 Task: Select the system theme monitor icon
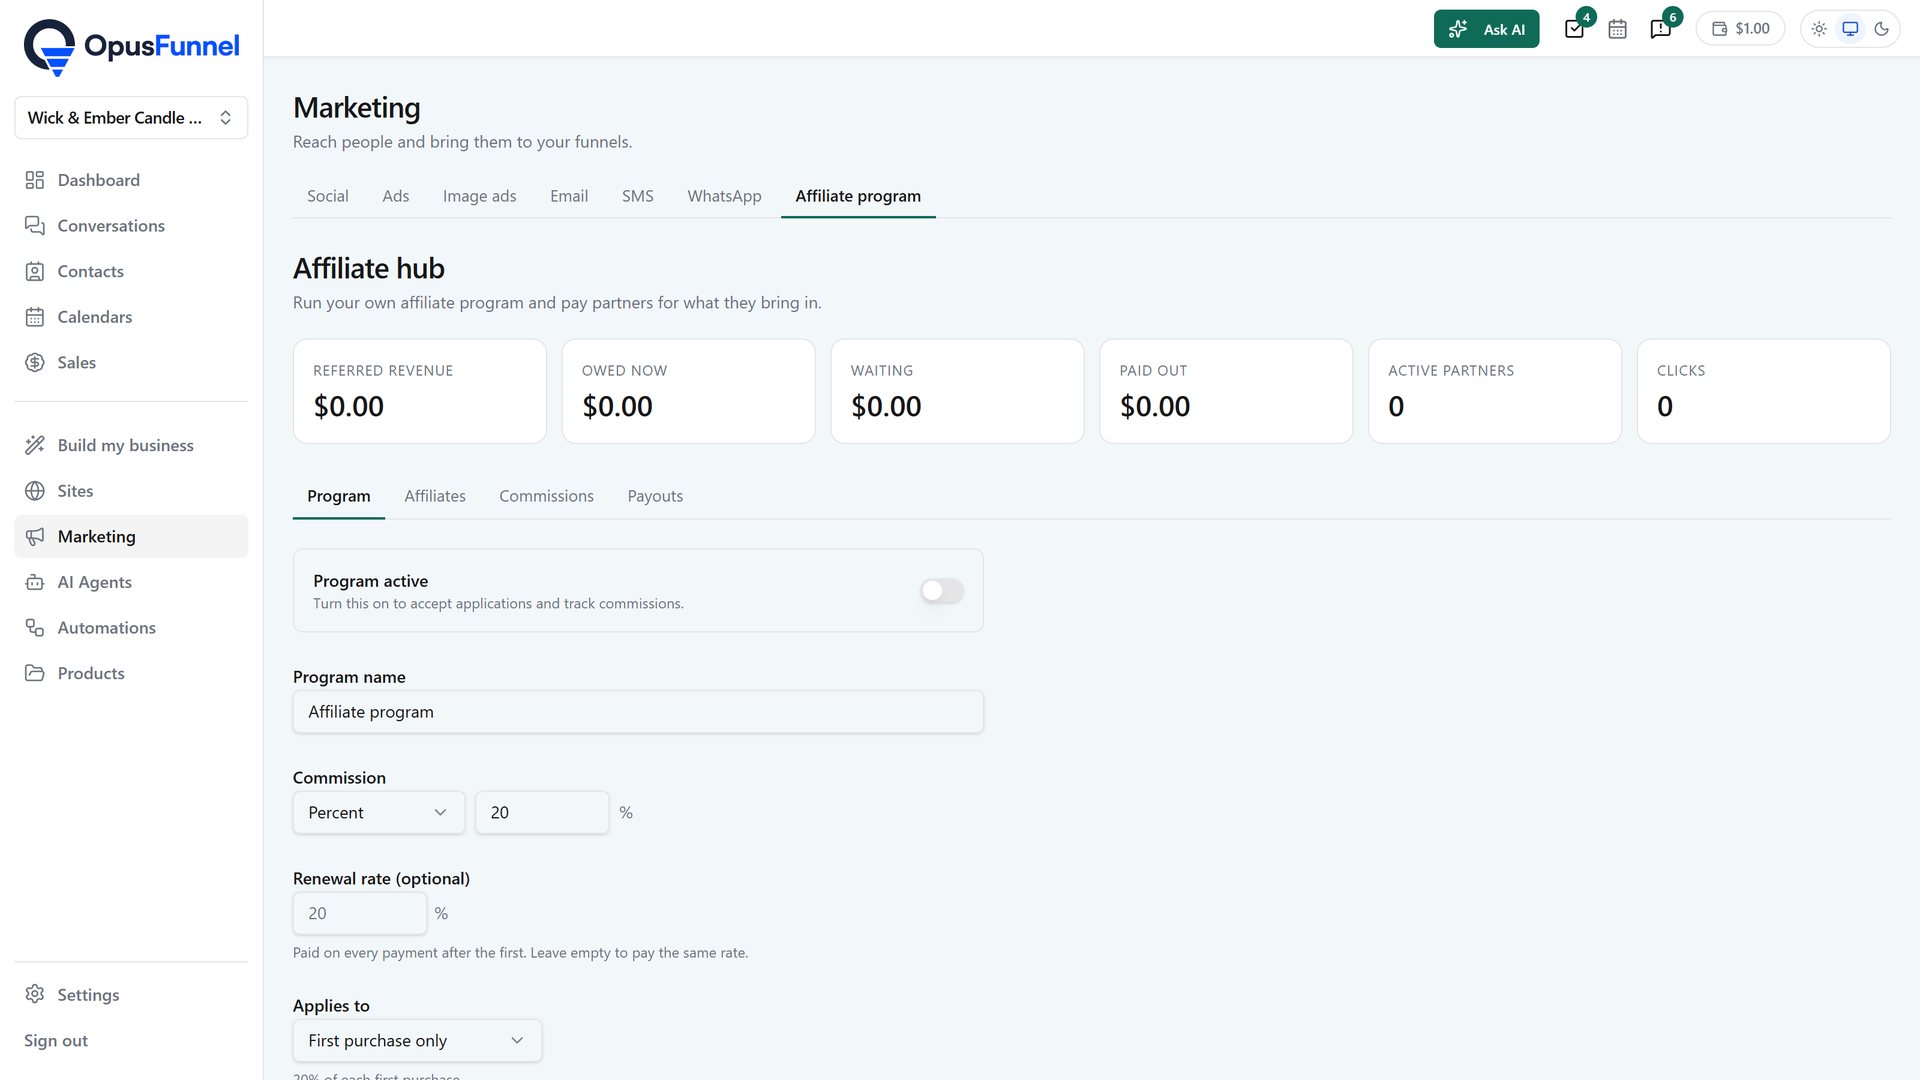tap(1850, 29)
